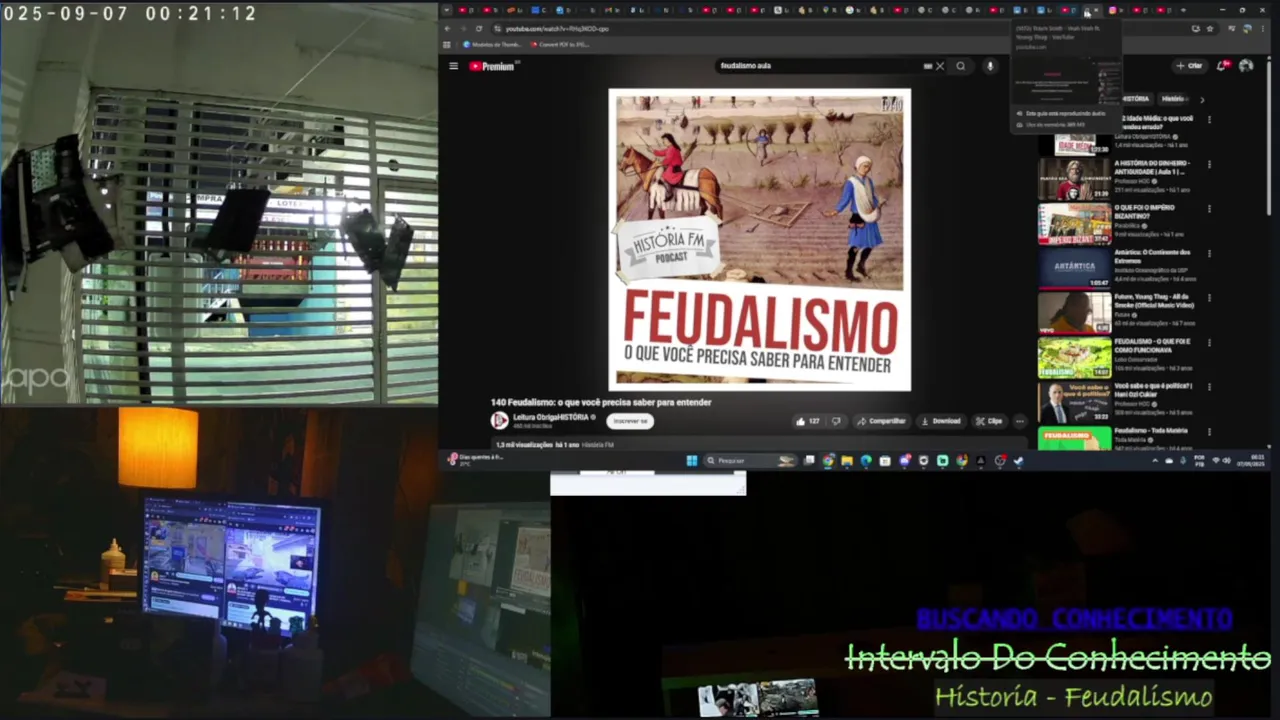Go back with the browser back arrow

pyautogui.click(x=448, y=29)
